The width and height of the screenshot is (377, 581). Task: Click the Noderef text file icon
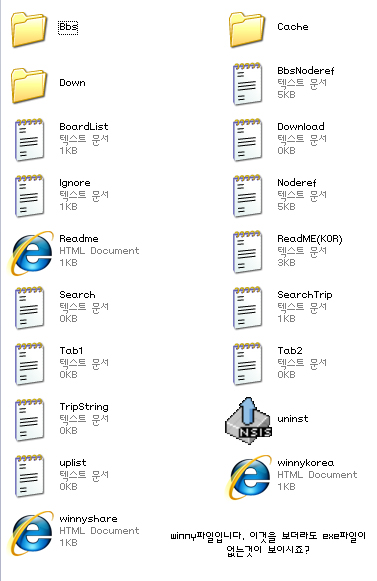(x=247, y=196)
